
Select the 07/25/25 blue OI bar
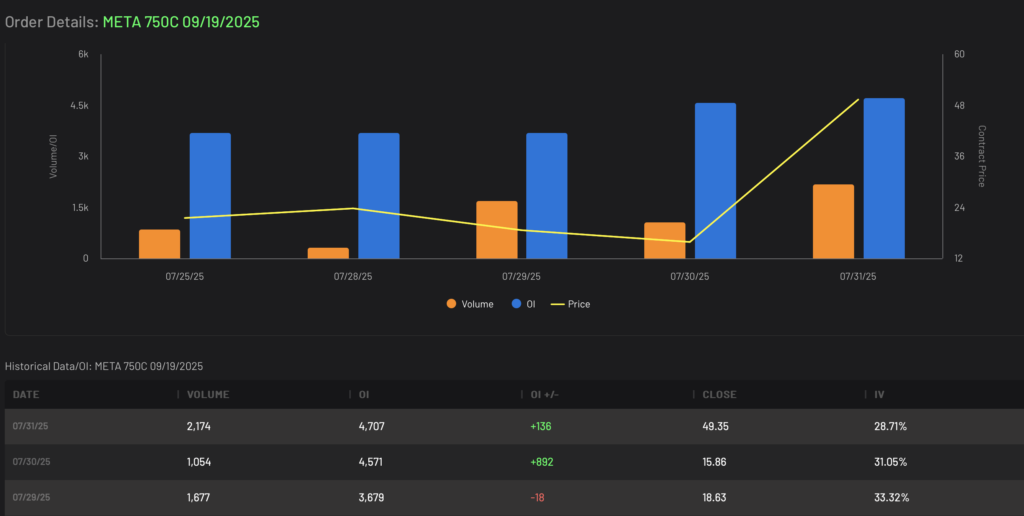210,196
